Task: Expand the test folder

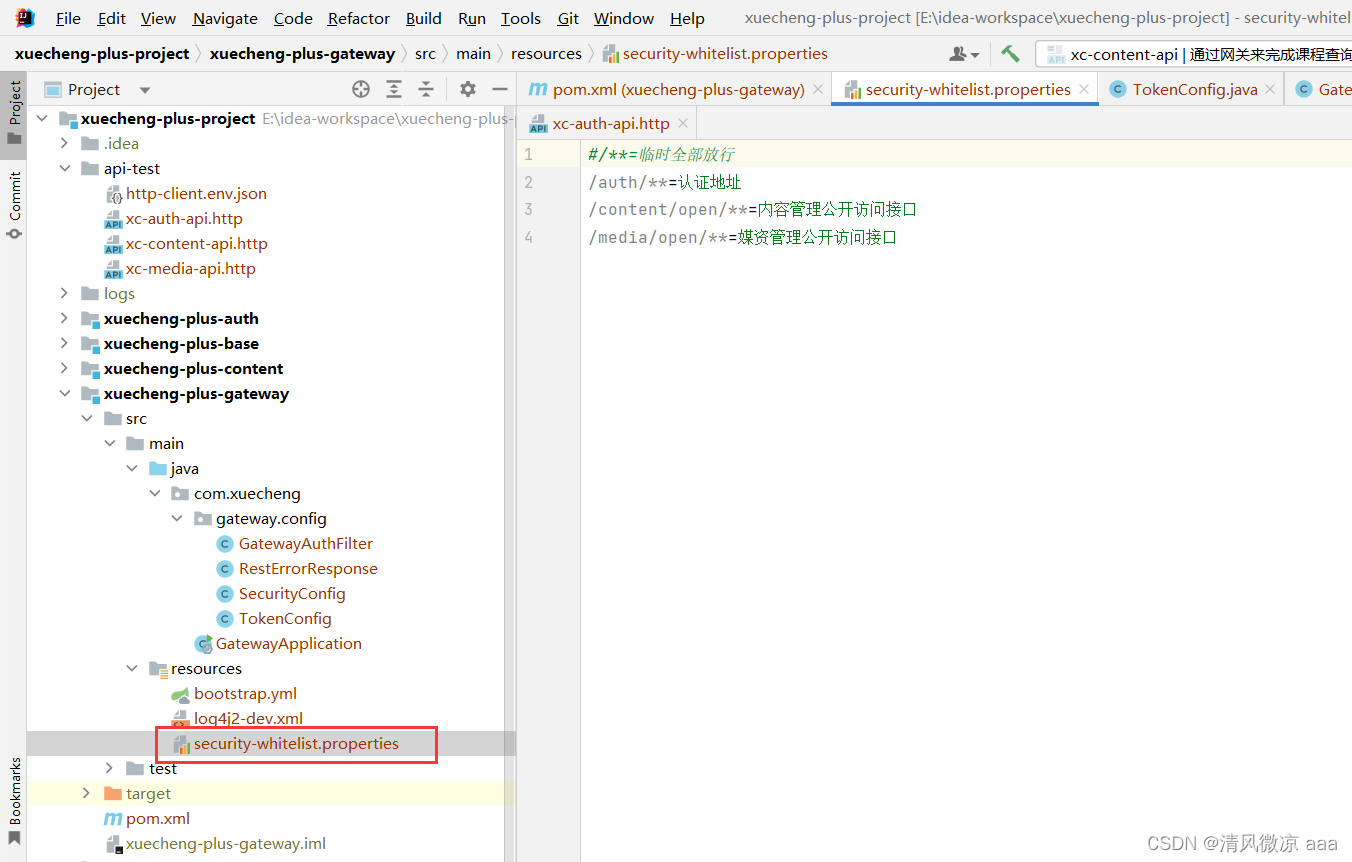Action: [110, 768]
